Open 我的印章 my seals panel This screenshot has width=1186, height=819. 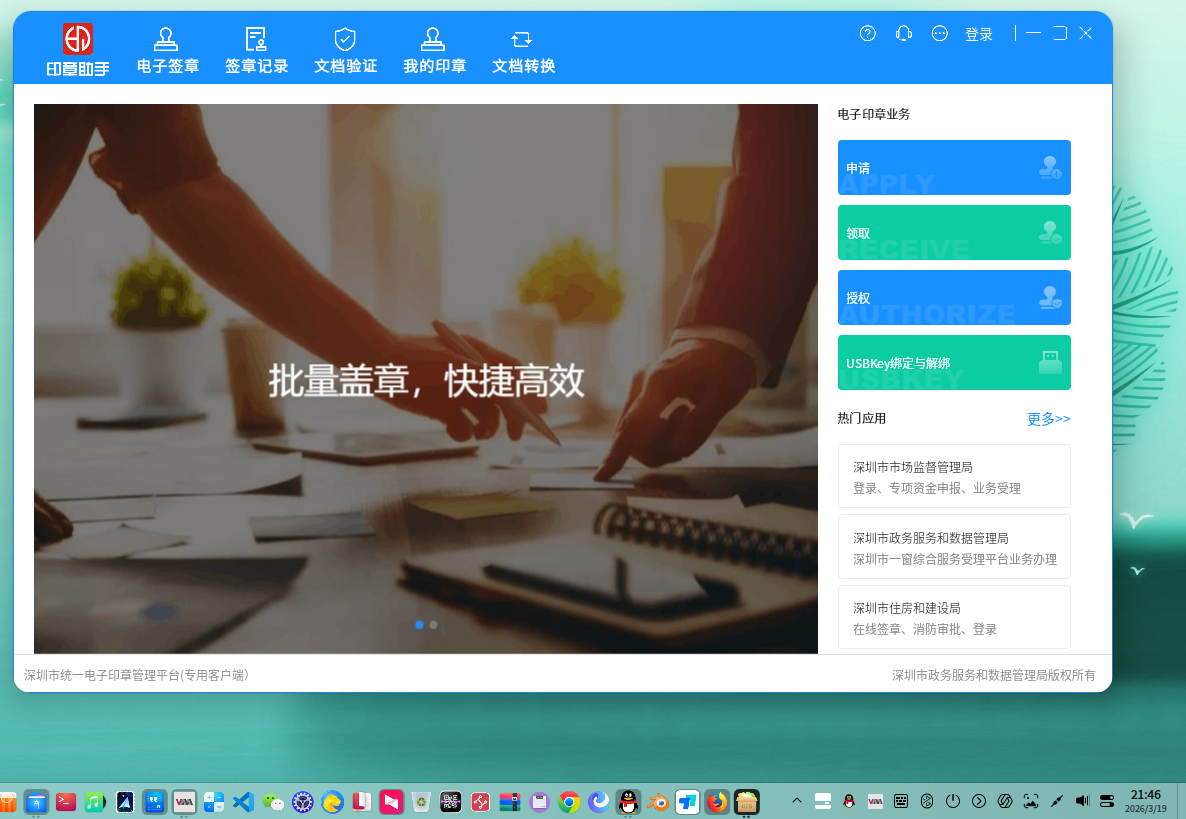[x=433, y=48]
